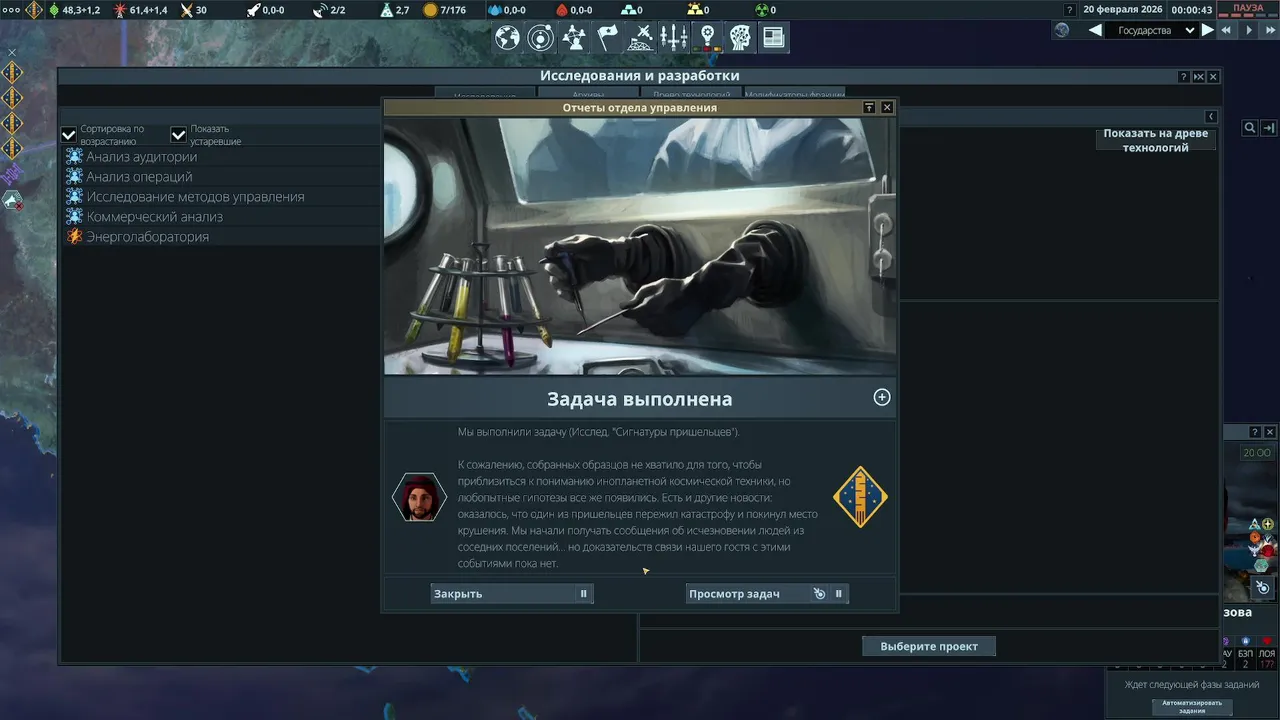Click the research window help question mark
Image resolution: width=1280 pixels, height=720 pixels.
tap(1184, 77)
